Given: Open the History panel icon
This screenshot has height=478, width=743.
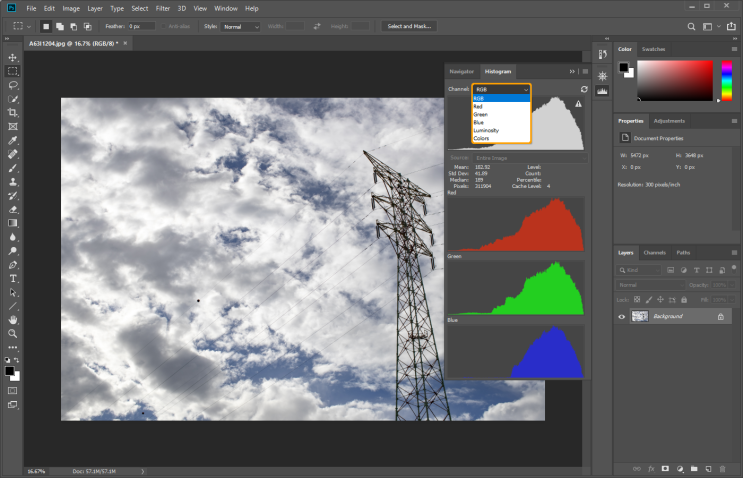Looking at the screenshot, I should 602,54.
